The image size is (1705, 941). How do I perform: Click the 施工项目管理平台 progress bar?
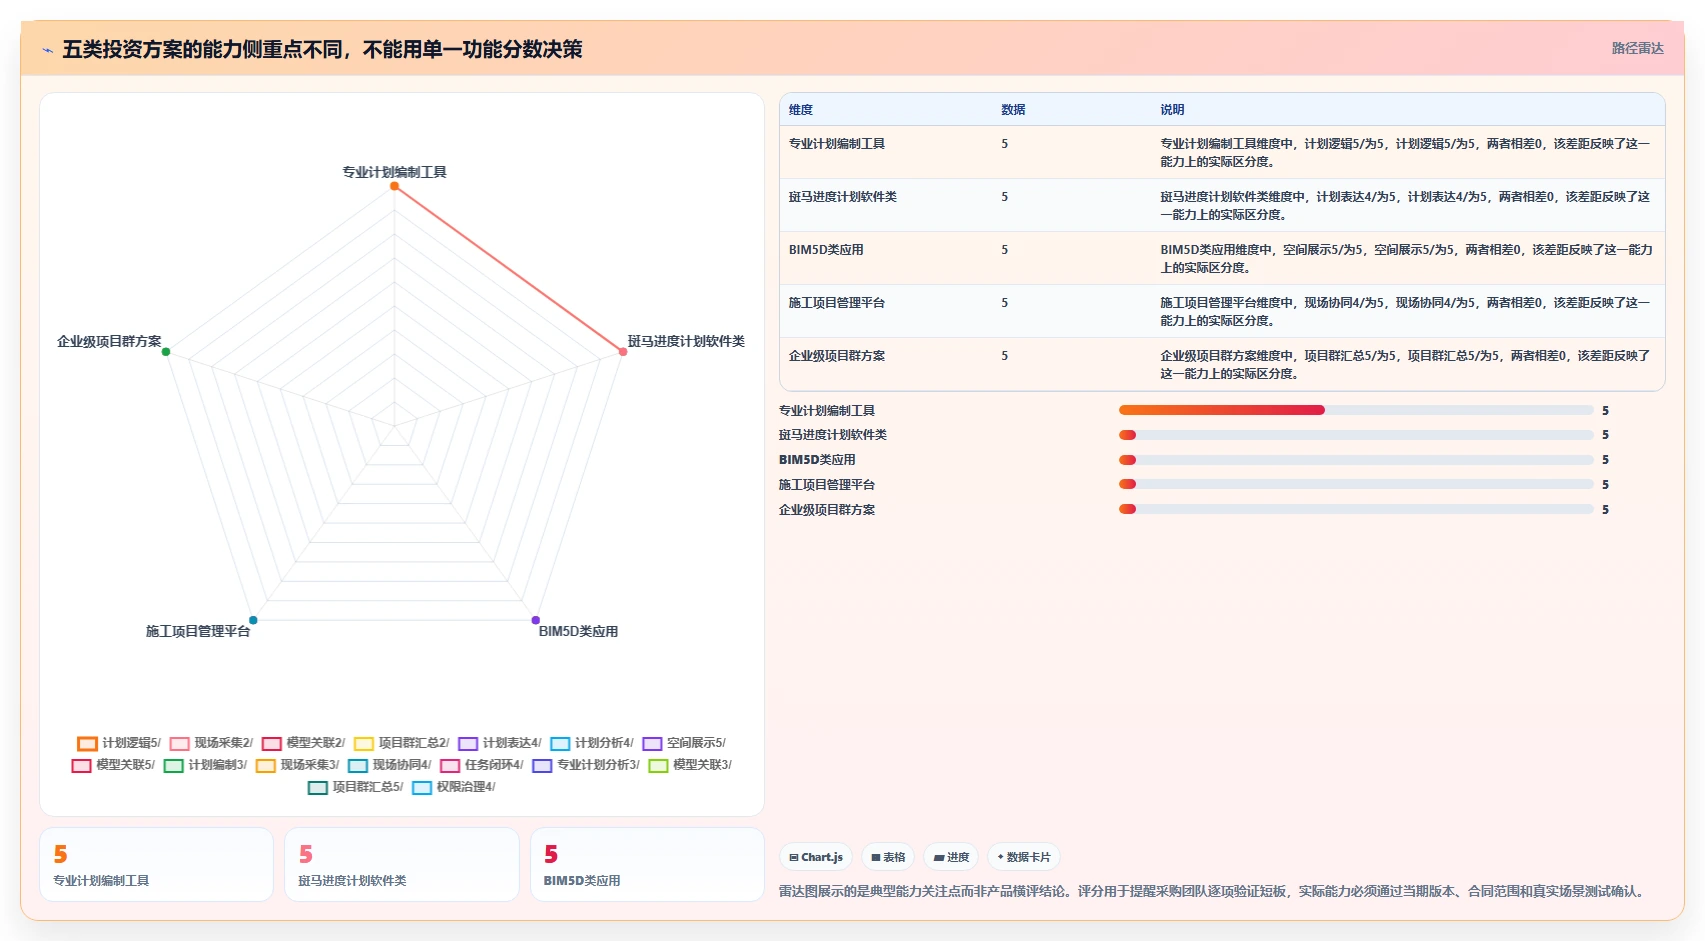pos(1356,484)
